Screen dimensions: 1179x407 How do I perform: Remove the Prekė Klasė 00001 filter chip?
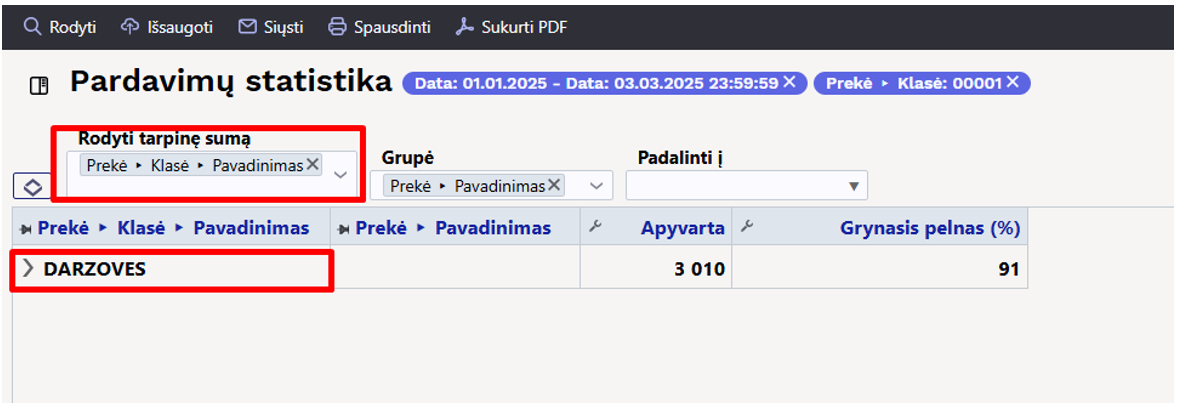tap(1012, 83)
